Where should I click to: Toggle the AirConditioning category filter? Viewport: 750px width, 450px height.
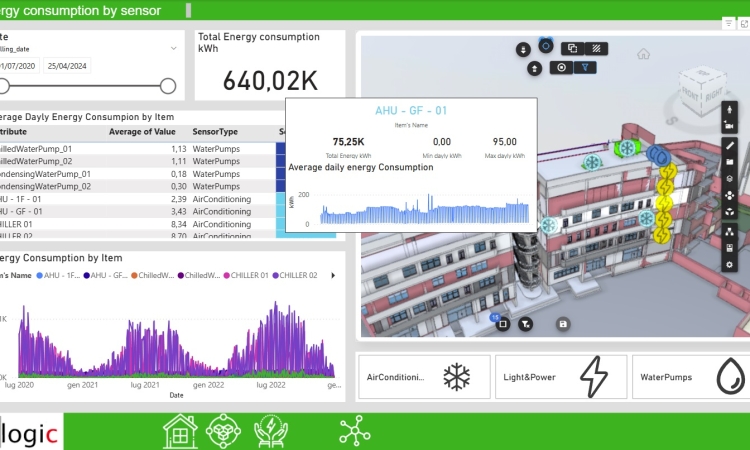coord(424,378)
